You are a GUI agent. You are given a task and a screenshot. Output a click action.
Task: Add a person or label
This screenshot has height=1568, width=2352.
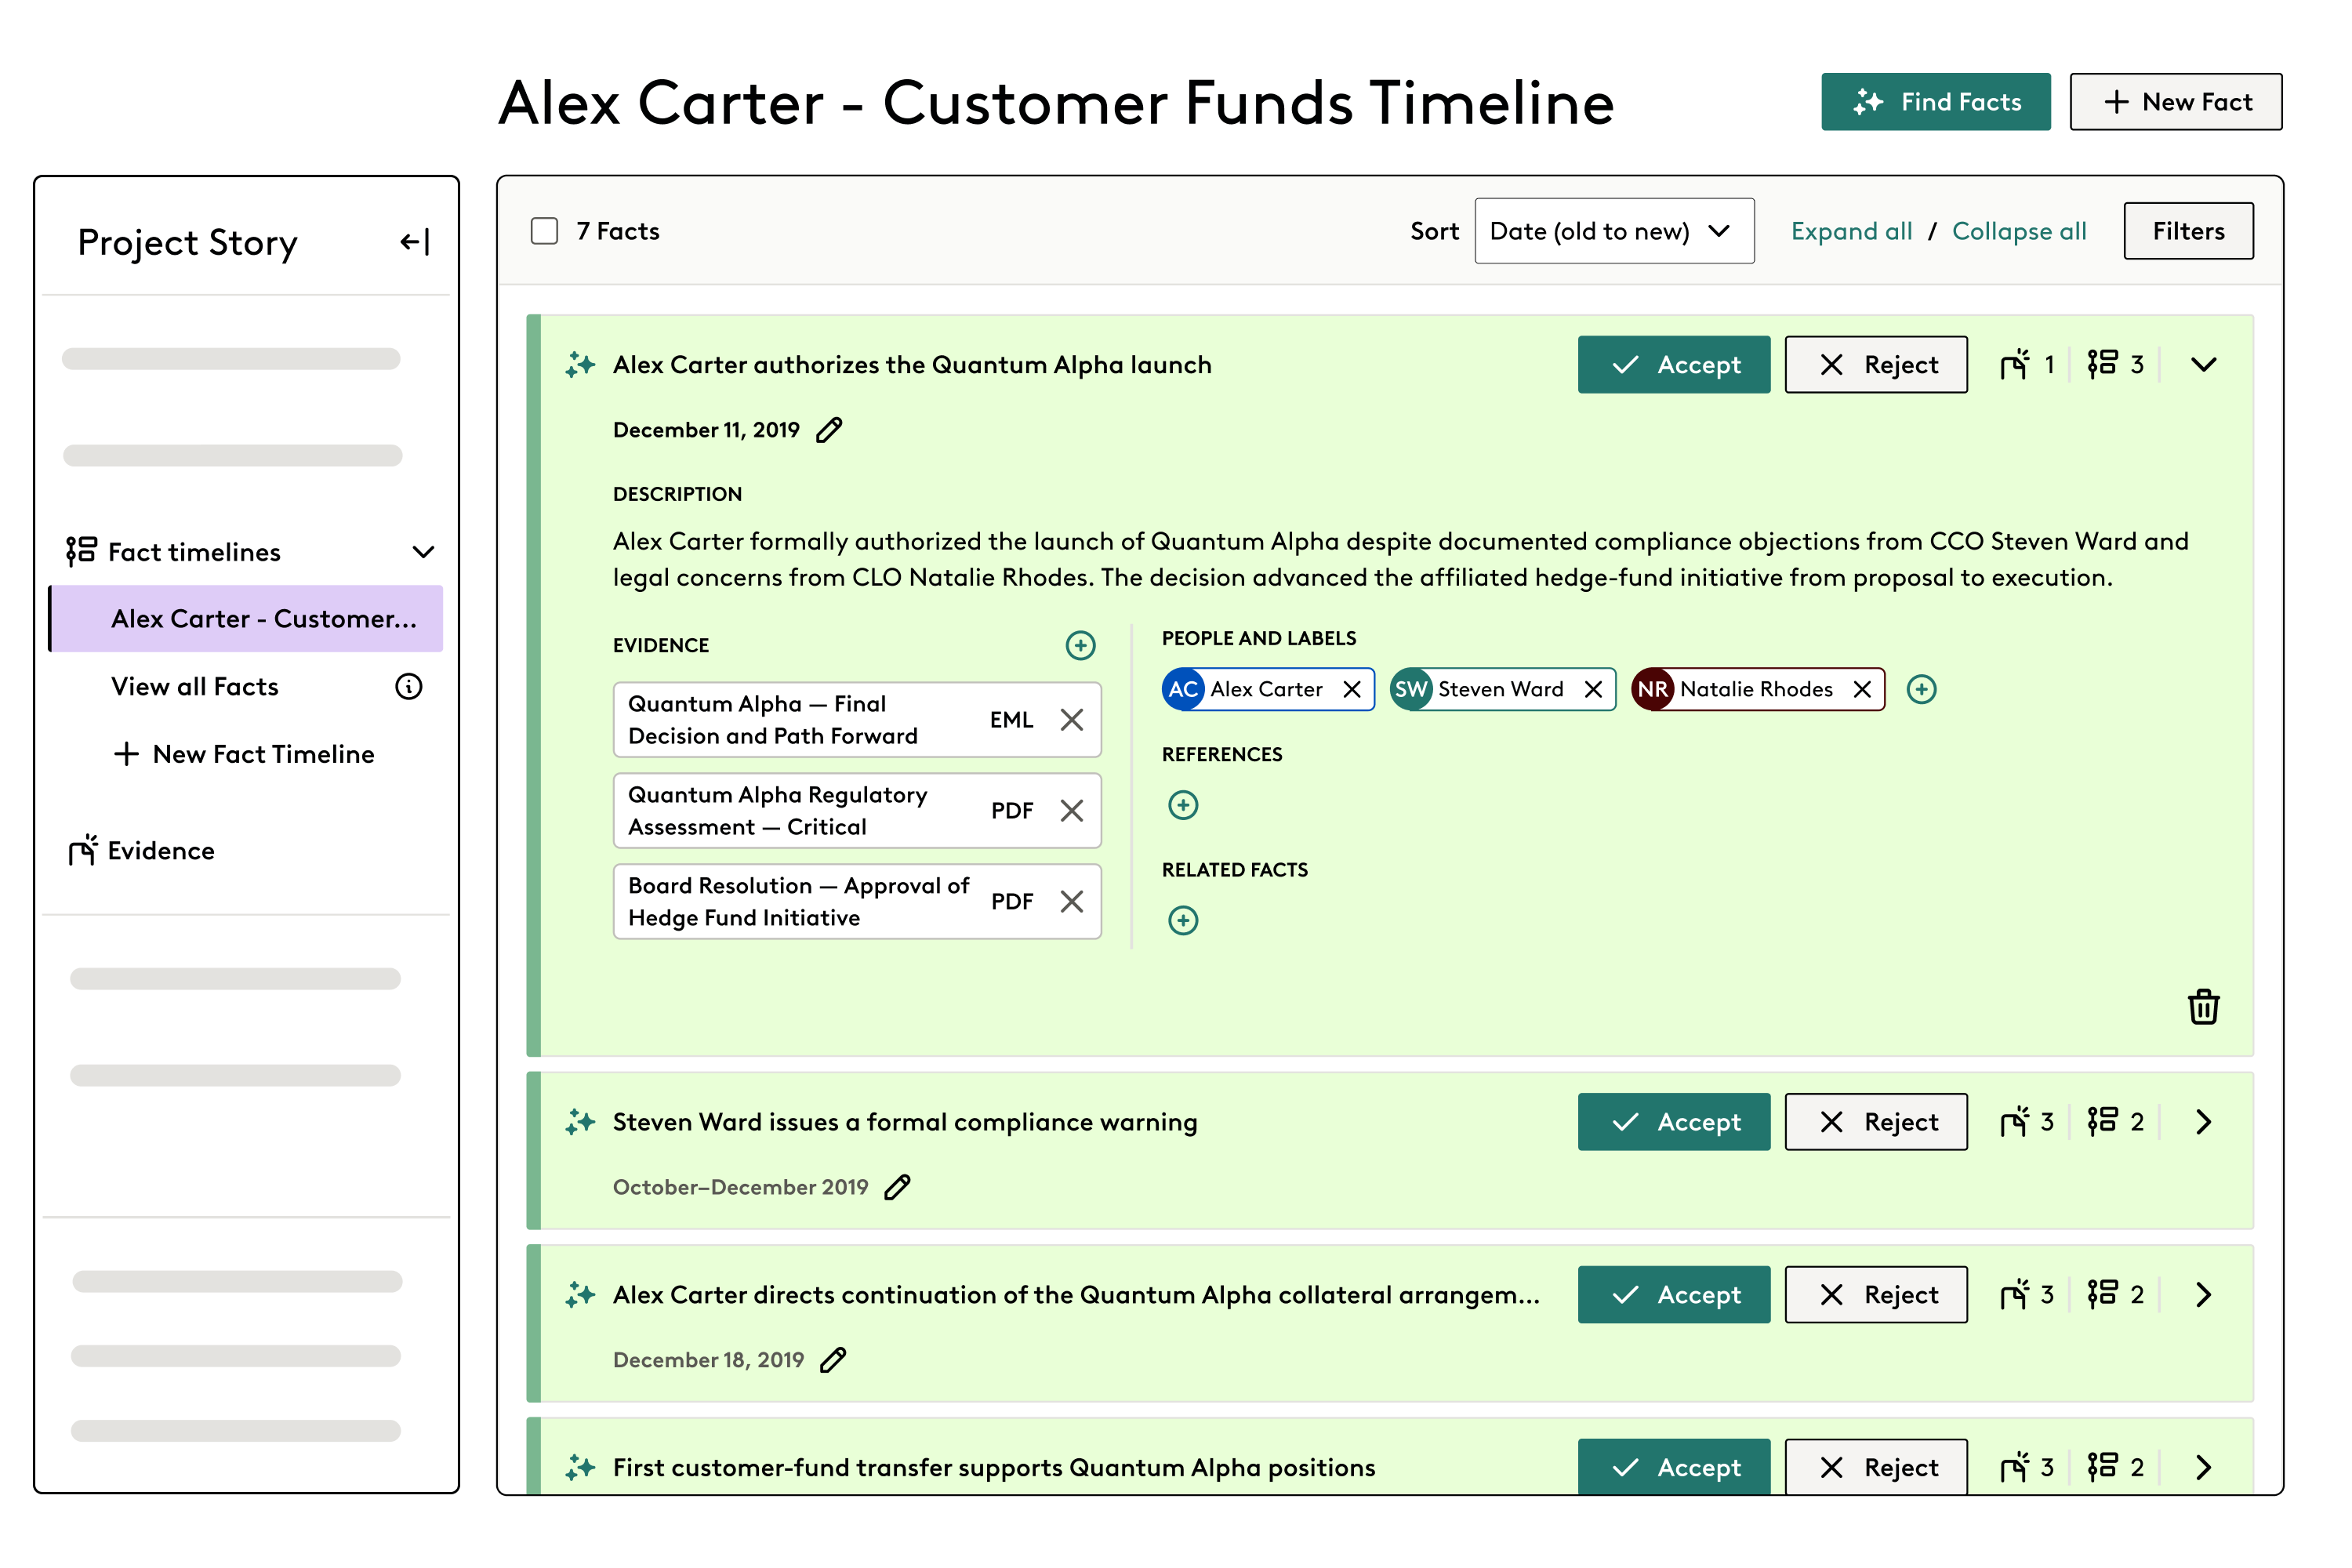[x=1921, y=689]
